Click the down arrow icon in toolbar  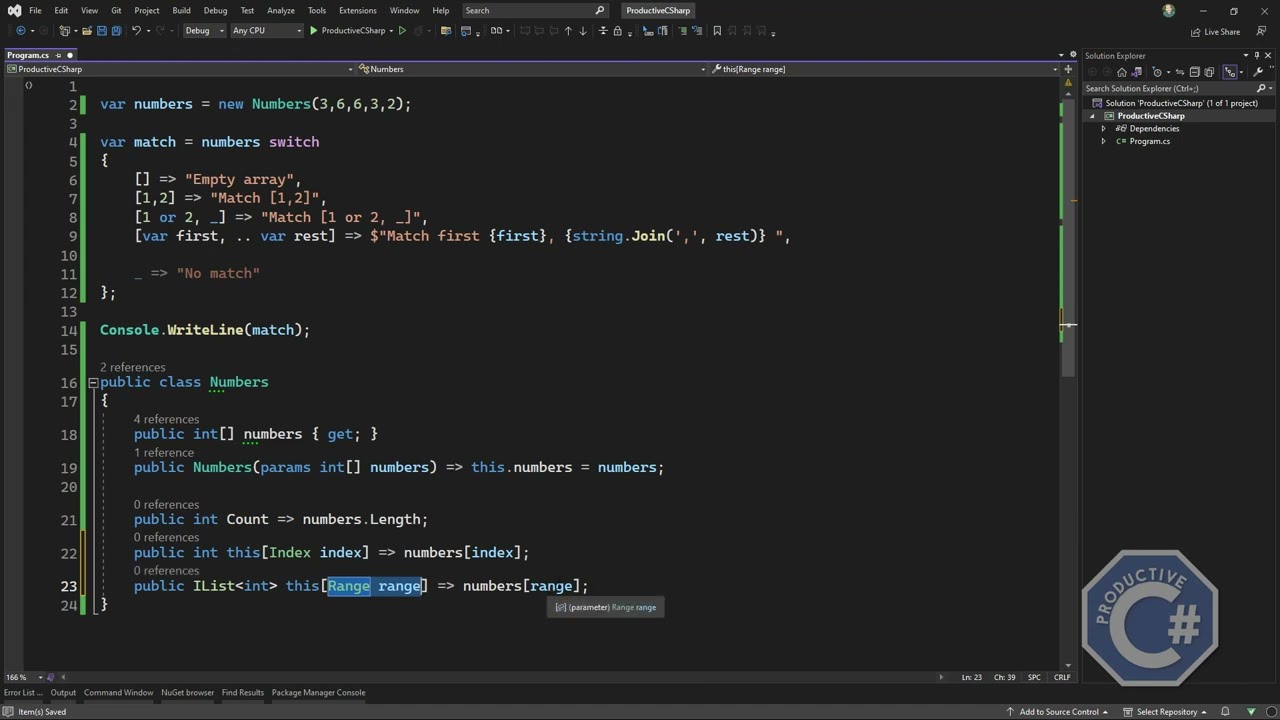click(x=583, y=30)
